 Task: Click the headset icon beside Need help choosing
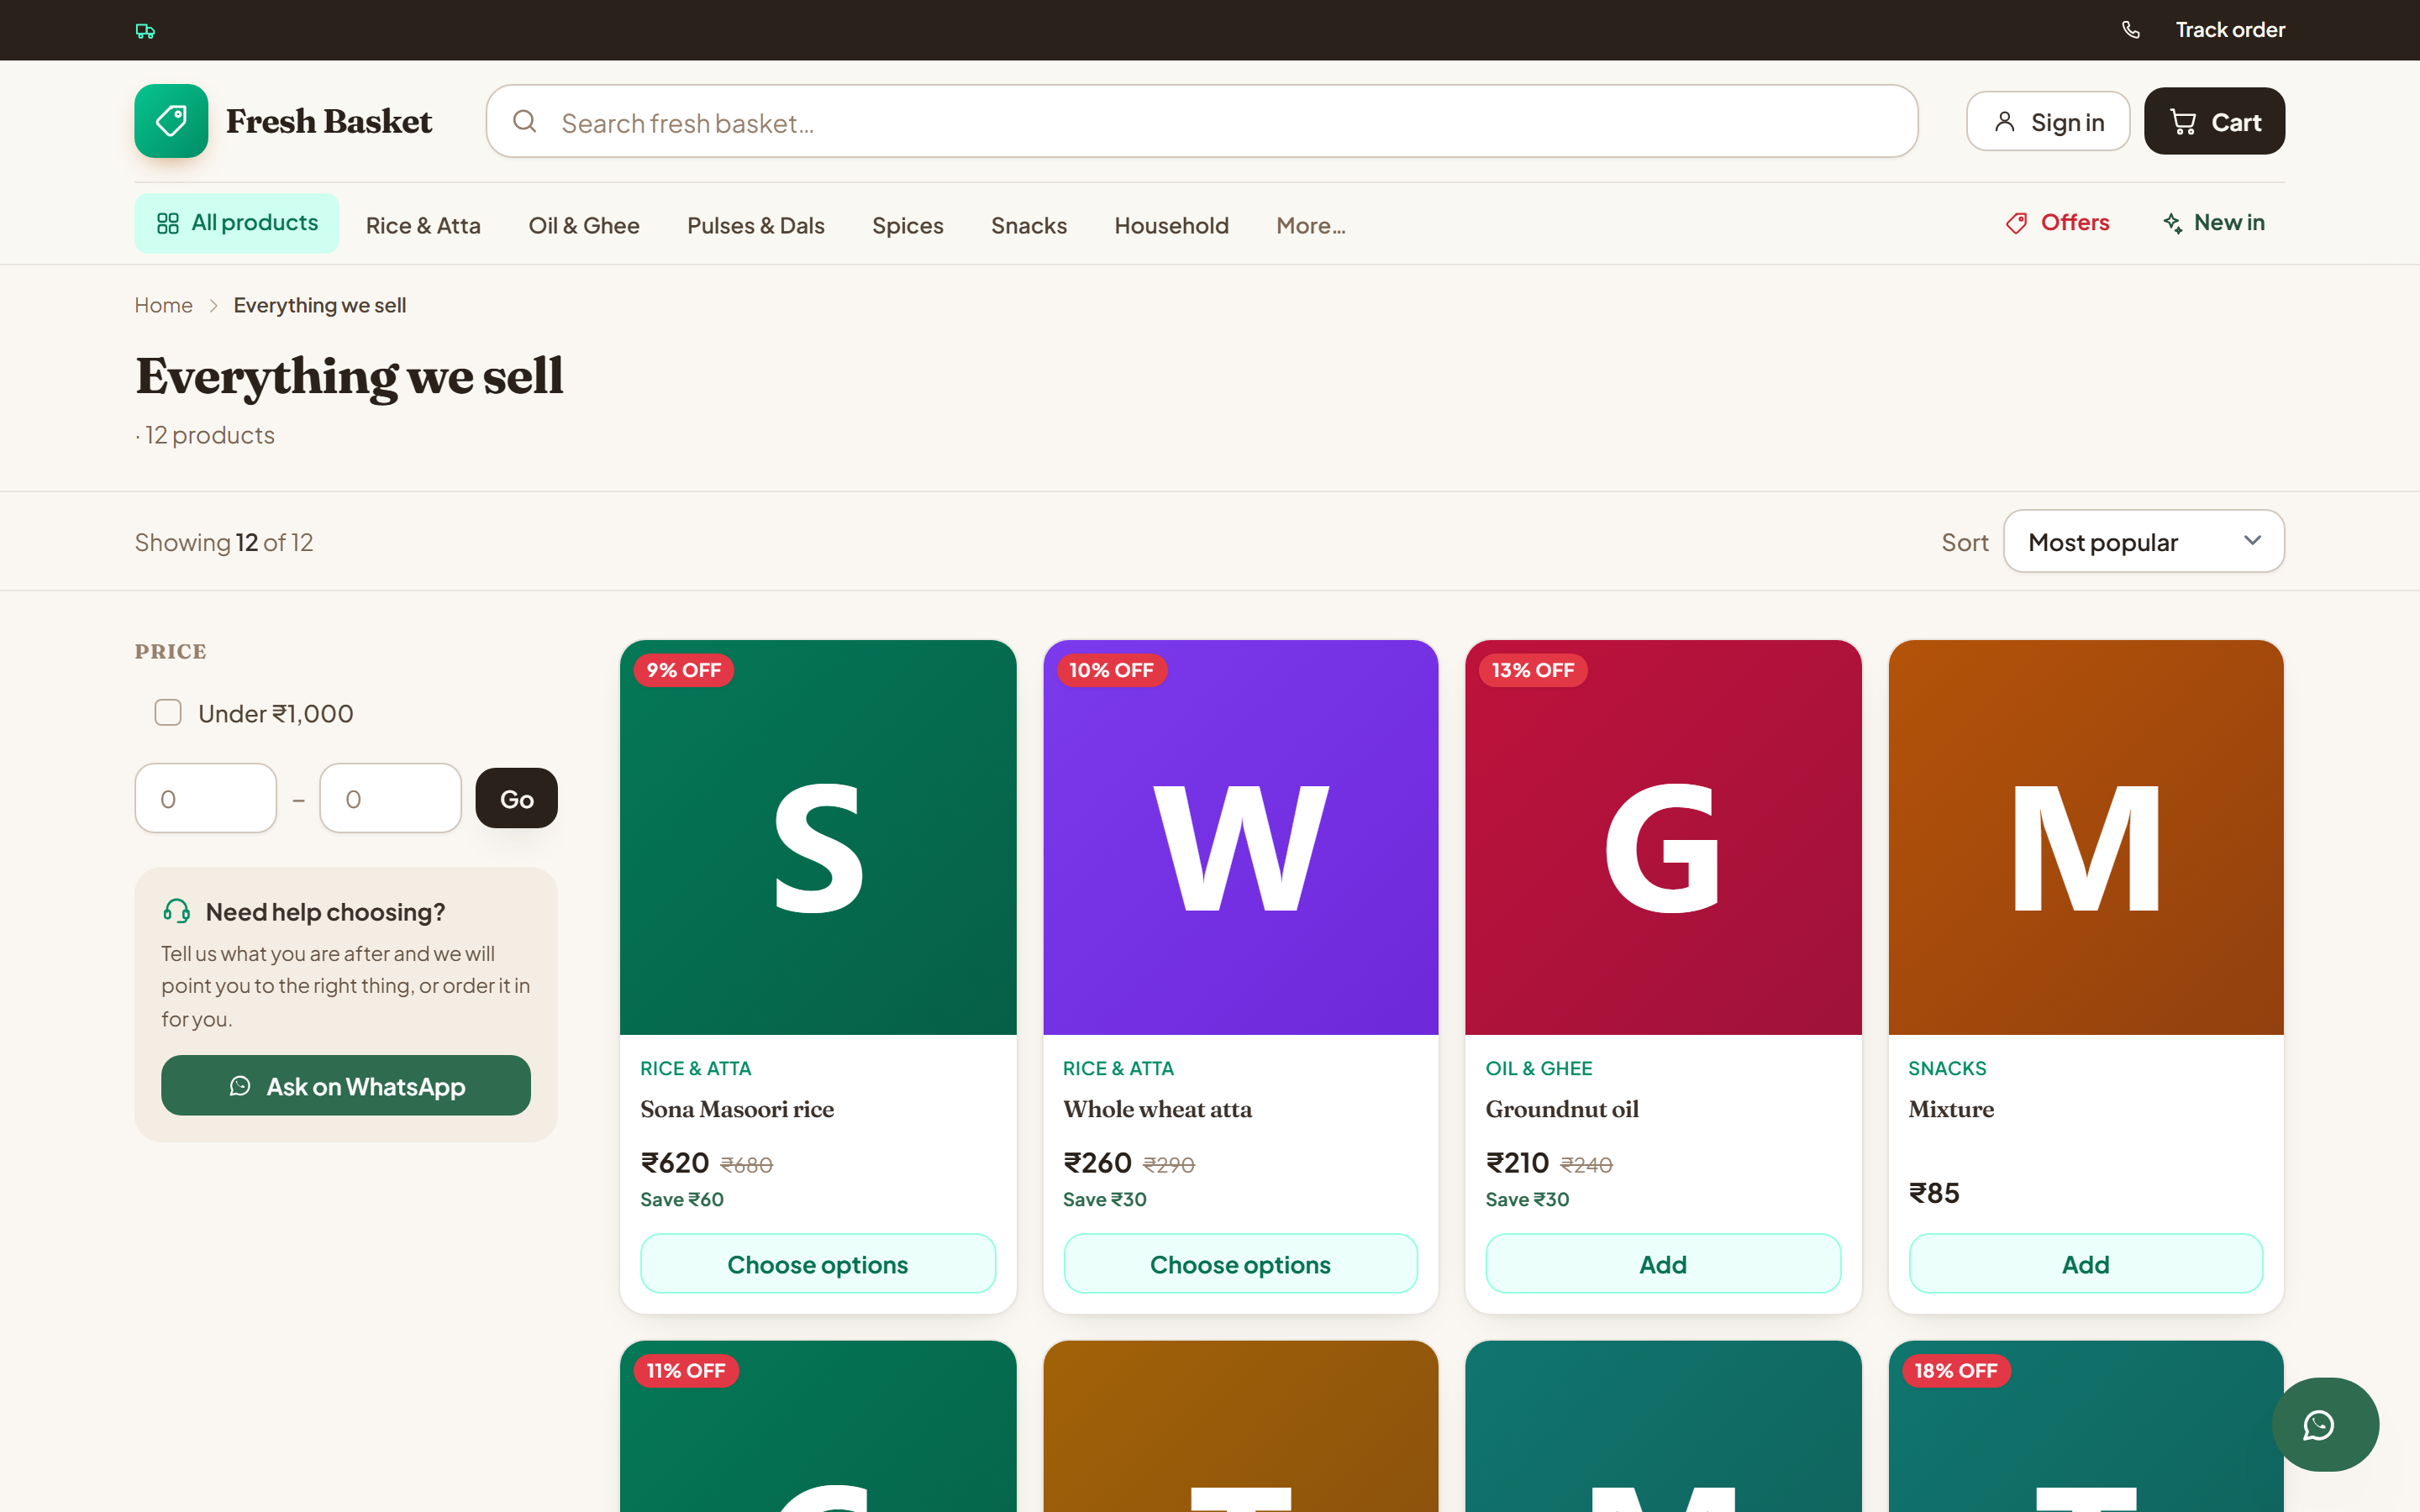176,911
